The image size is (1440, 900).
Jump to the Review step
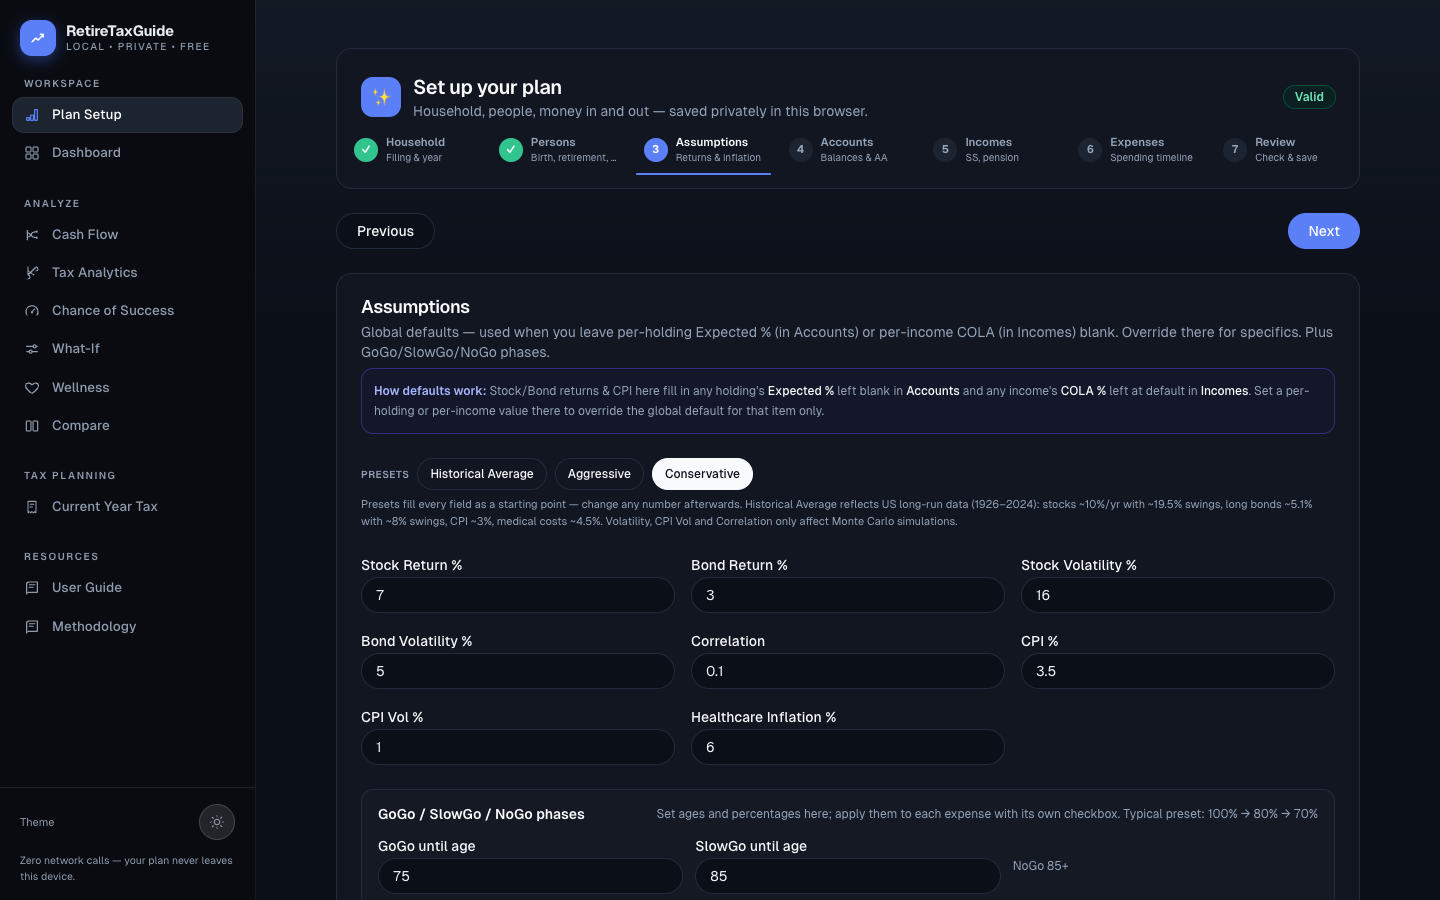[1283, 150]
